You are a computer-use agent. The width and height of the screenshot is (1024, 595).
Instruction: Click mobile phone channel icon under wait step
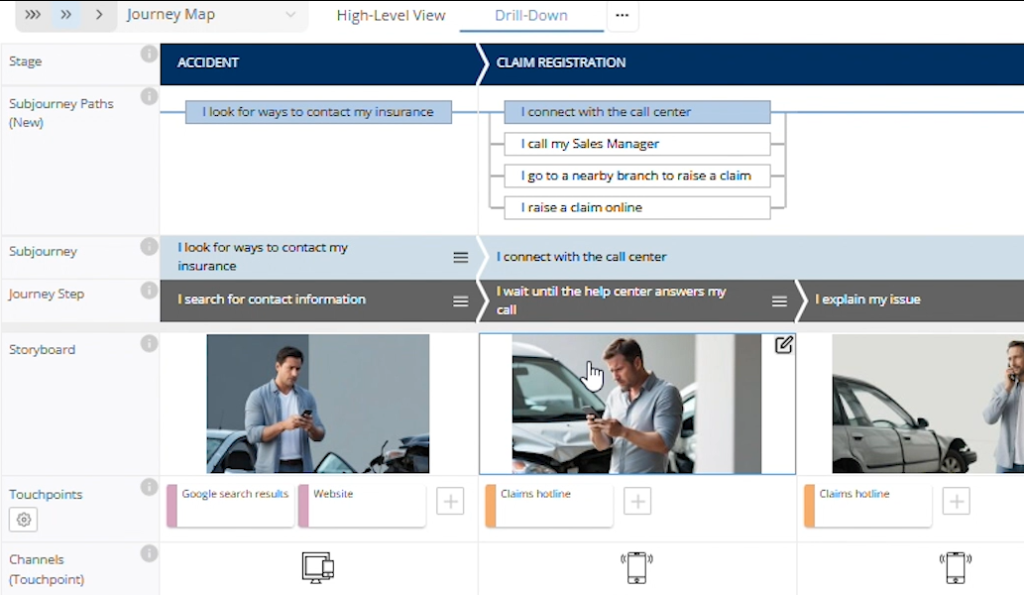pos(637,568)
